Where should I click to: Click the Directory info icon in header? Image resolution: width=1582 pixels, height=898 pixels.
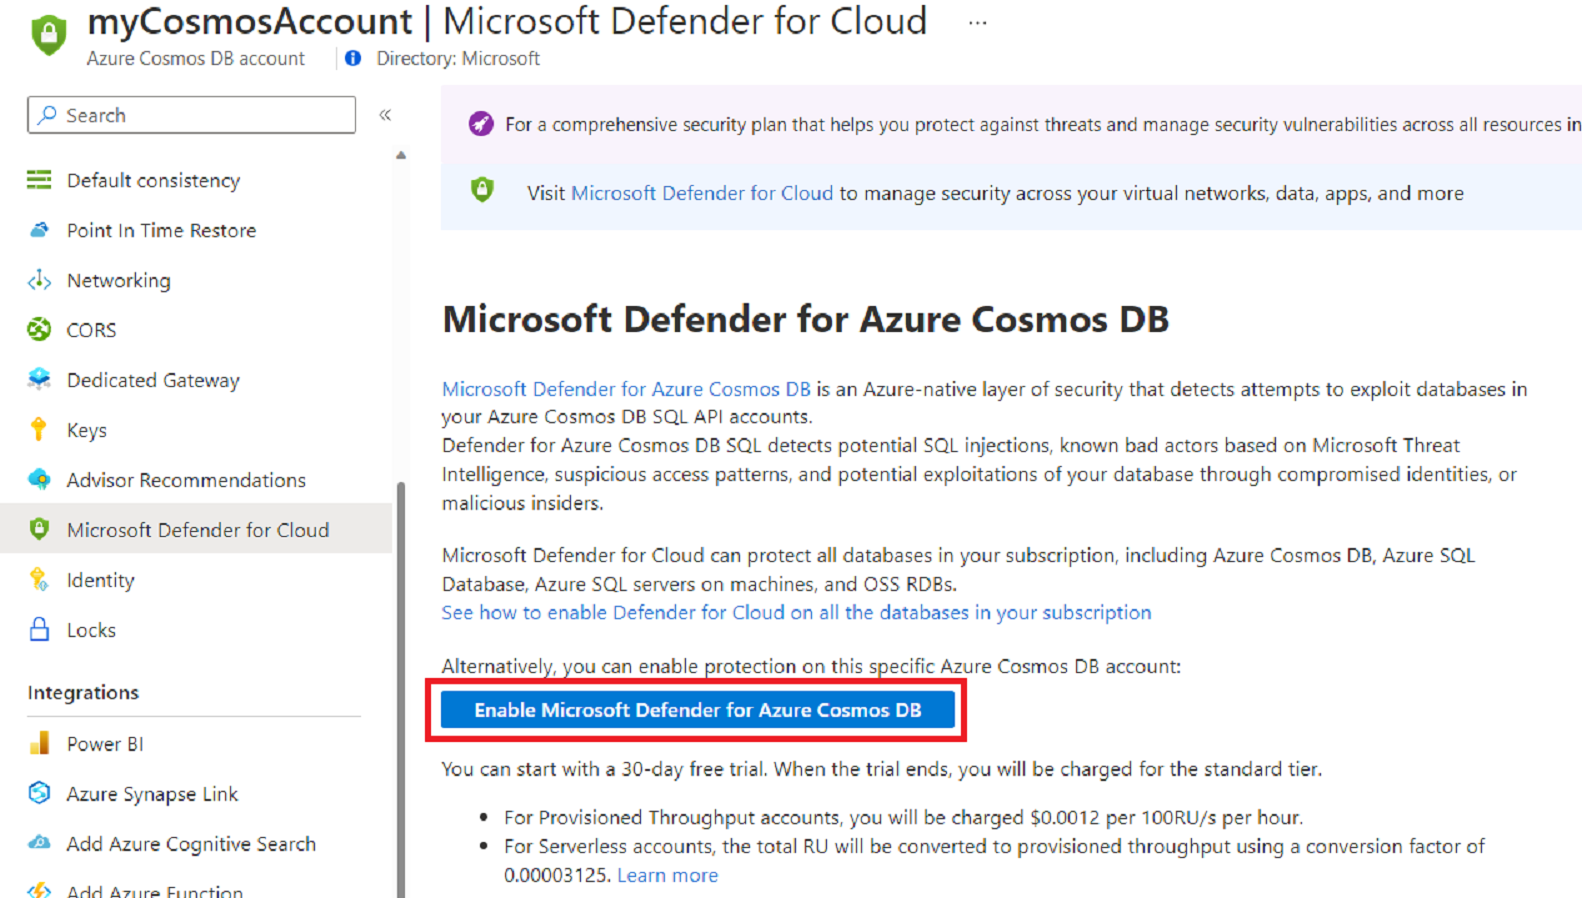353,58
